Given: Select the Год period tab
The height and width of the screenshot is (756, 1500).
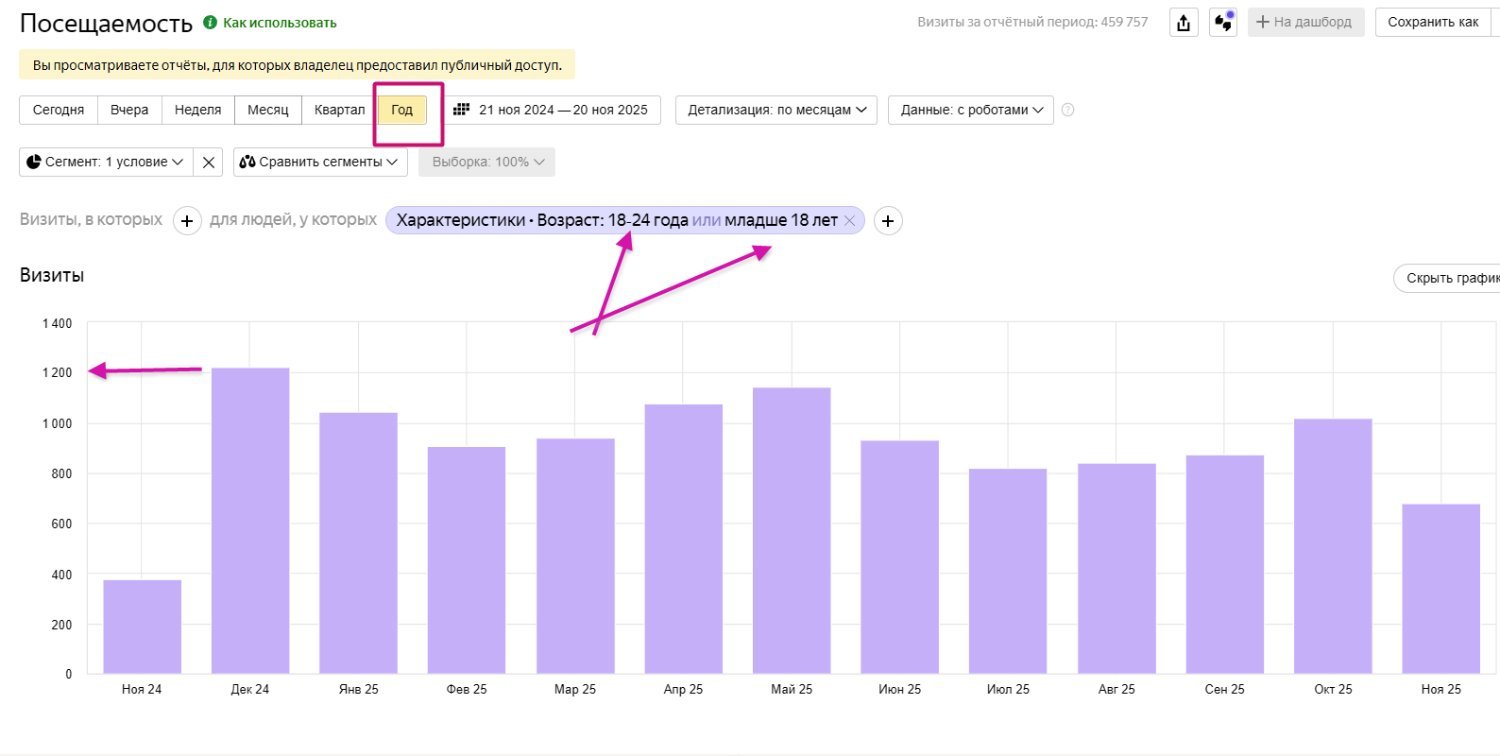Looking at the screenshot, I should pos(402,110).
